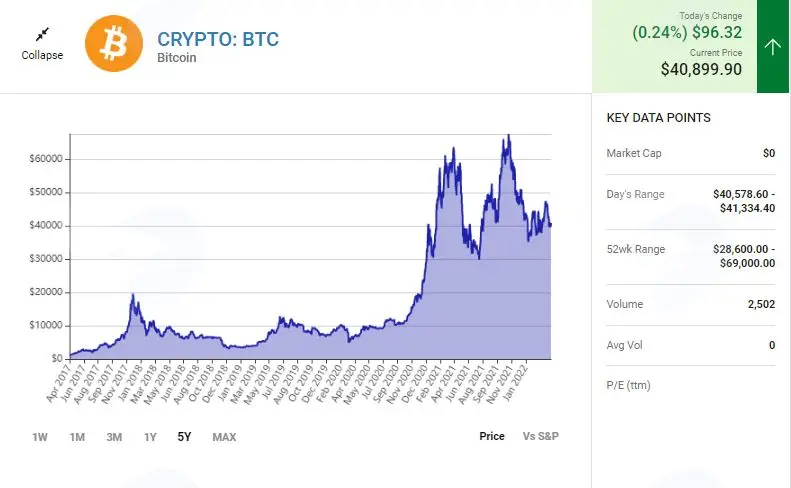Viewport: 791px width, 488px height.
Task: Open the CRYPTO: BTC title link
Action: [218, 39]
